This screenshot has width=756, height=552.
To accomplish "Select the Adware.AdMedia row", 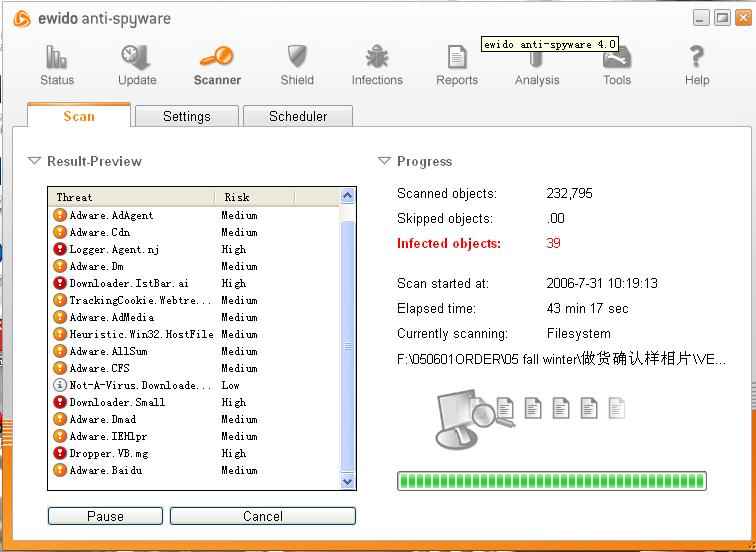I will coord(194,317).
